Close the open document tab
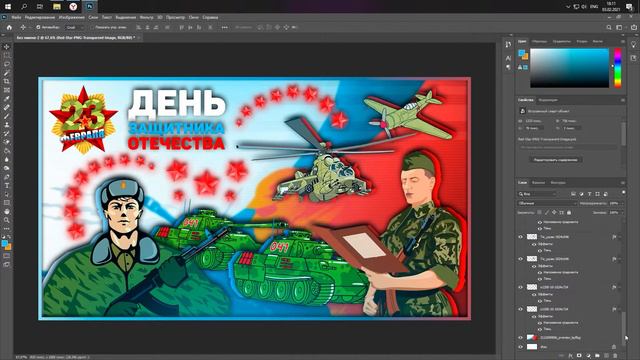The image size is (640, 360). (x=139, y=38)
